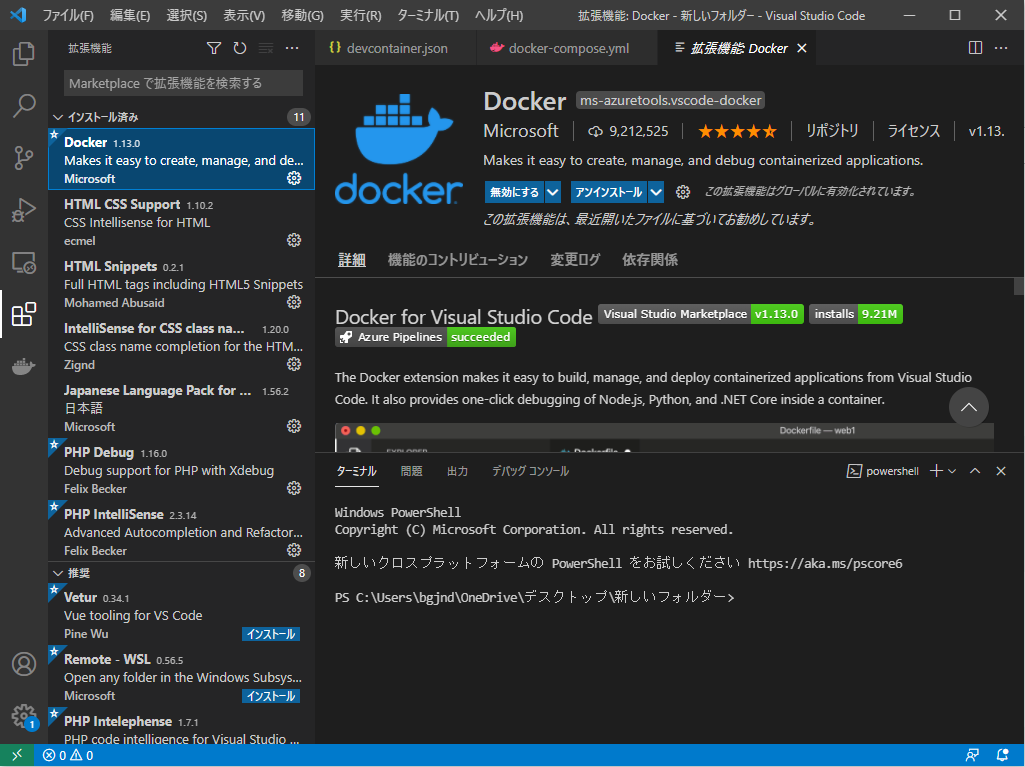
Task: Open the Manage gear in activity bar
Action: coord(24,716)
